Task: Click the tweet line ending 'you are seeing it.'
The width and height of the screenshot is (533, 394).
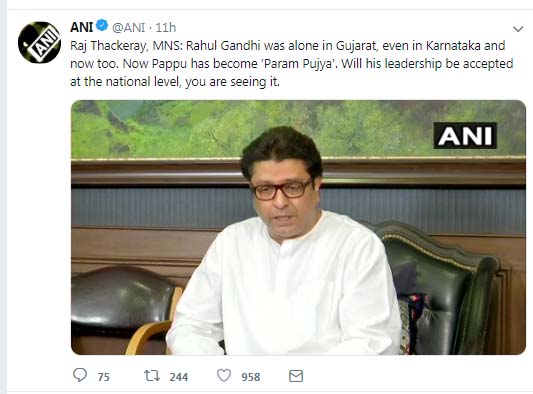Action: (175, 82)
